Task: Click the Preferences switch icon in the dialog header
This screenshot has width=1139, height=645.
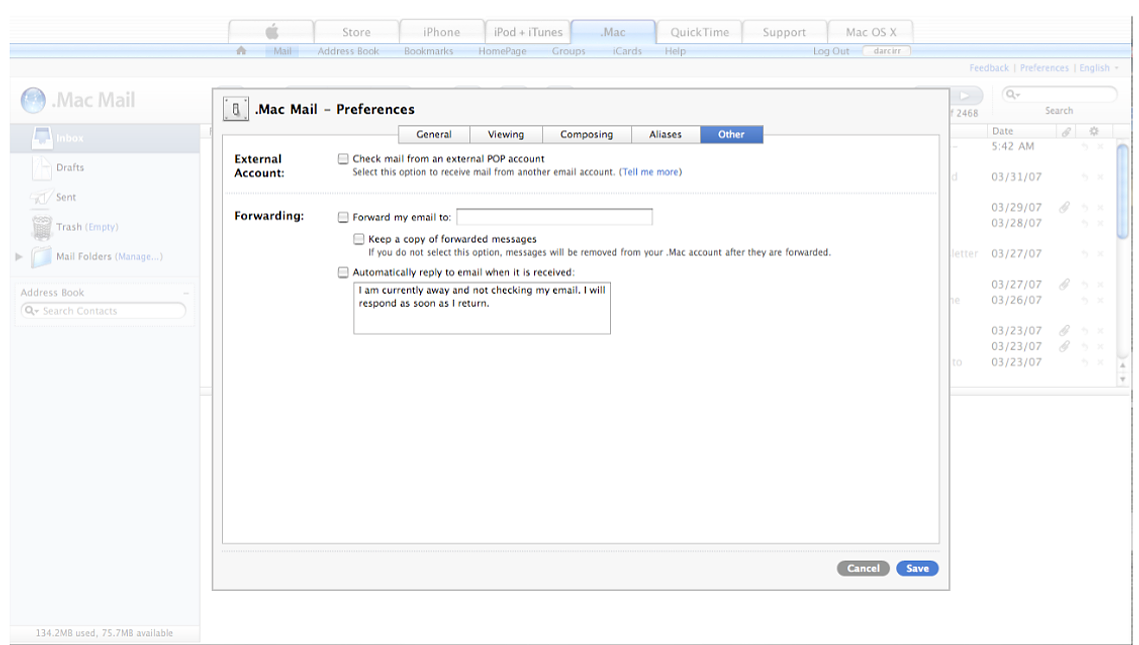Action: 235,109
